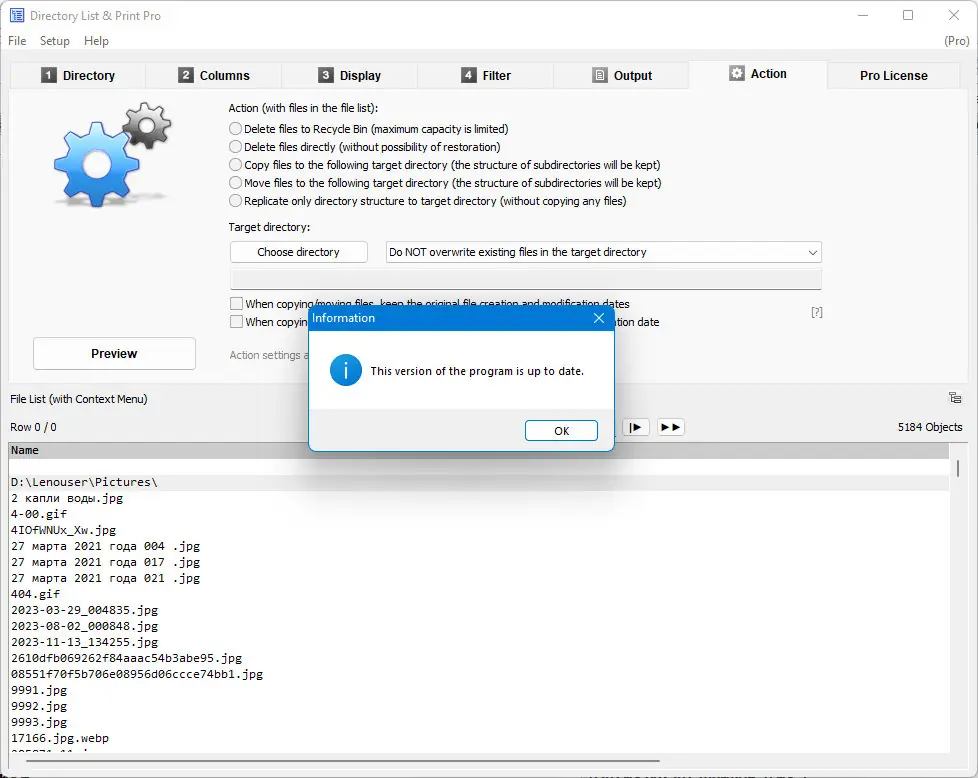The height and width of the screenshot is (778, 978).
Task: Open the Setup menu
Action: tap(54, 41)
